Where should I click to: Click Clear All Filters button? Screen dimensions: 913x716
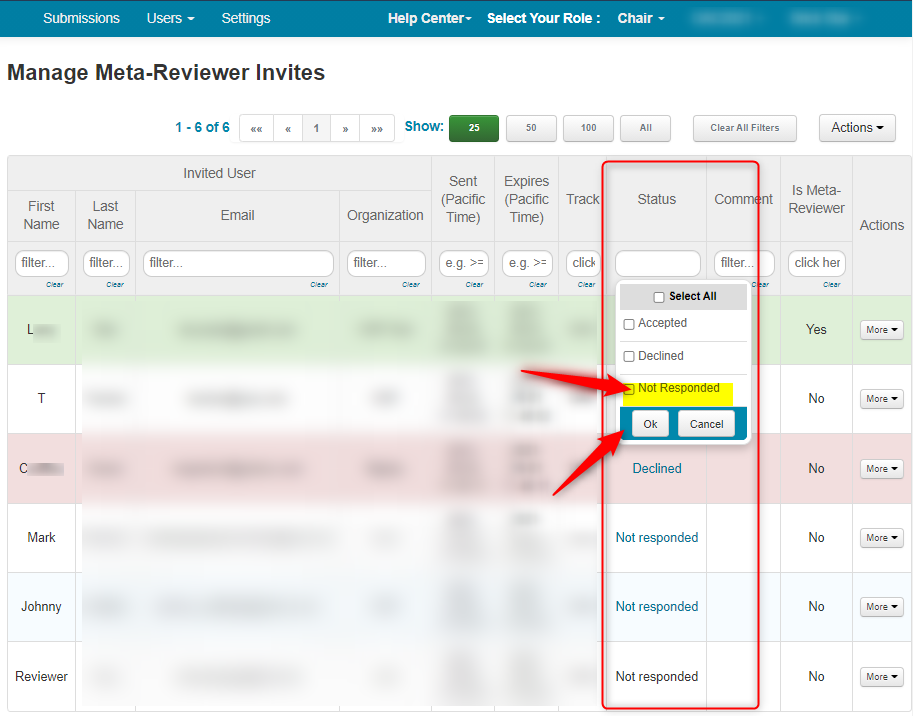(x=745, y=128)
